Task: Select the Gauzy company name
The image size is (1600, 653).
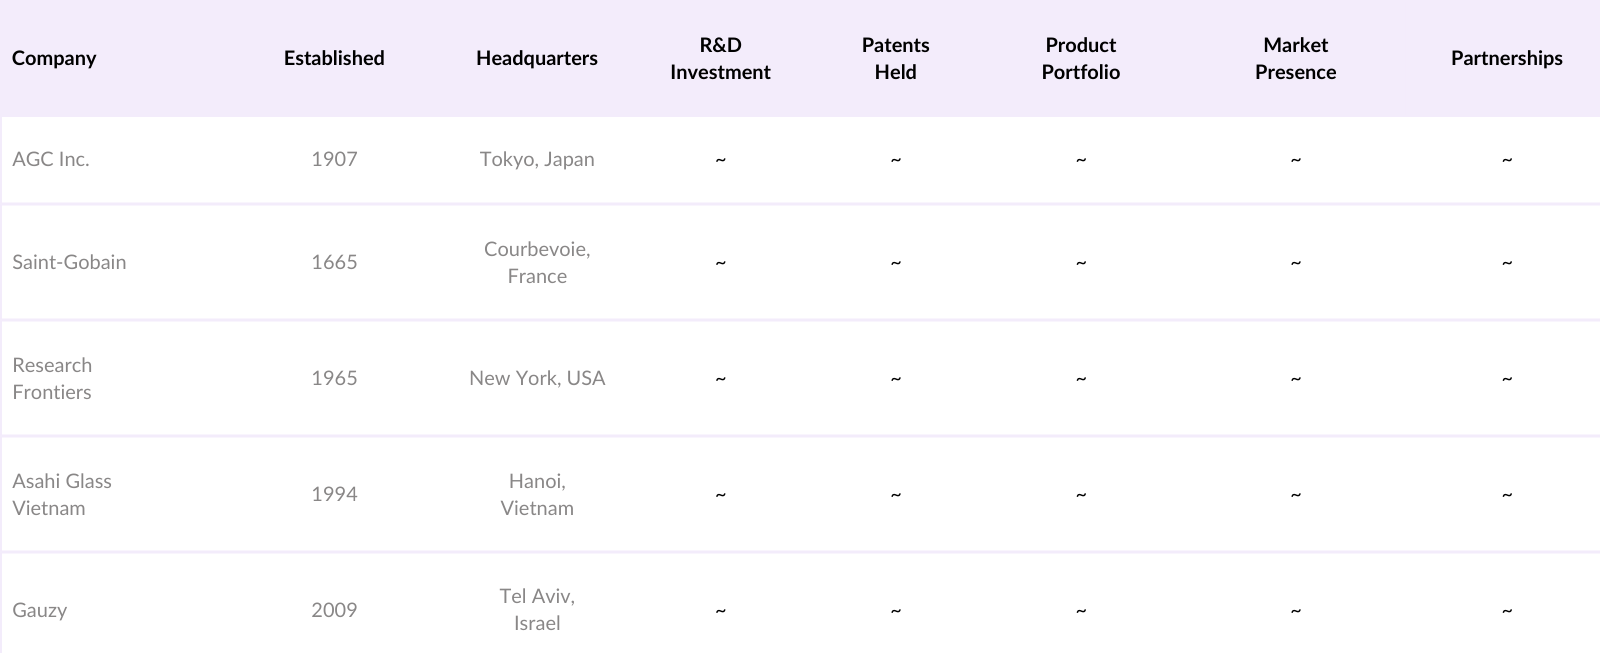Action: coord(40,610)
